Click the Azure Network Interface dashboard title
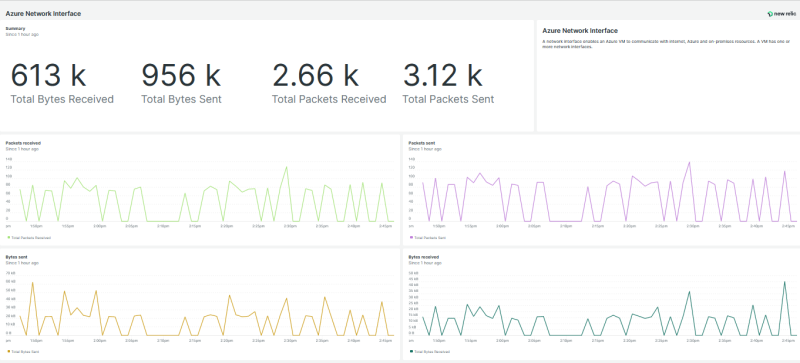 pos(43,14)
